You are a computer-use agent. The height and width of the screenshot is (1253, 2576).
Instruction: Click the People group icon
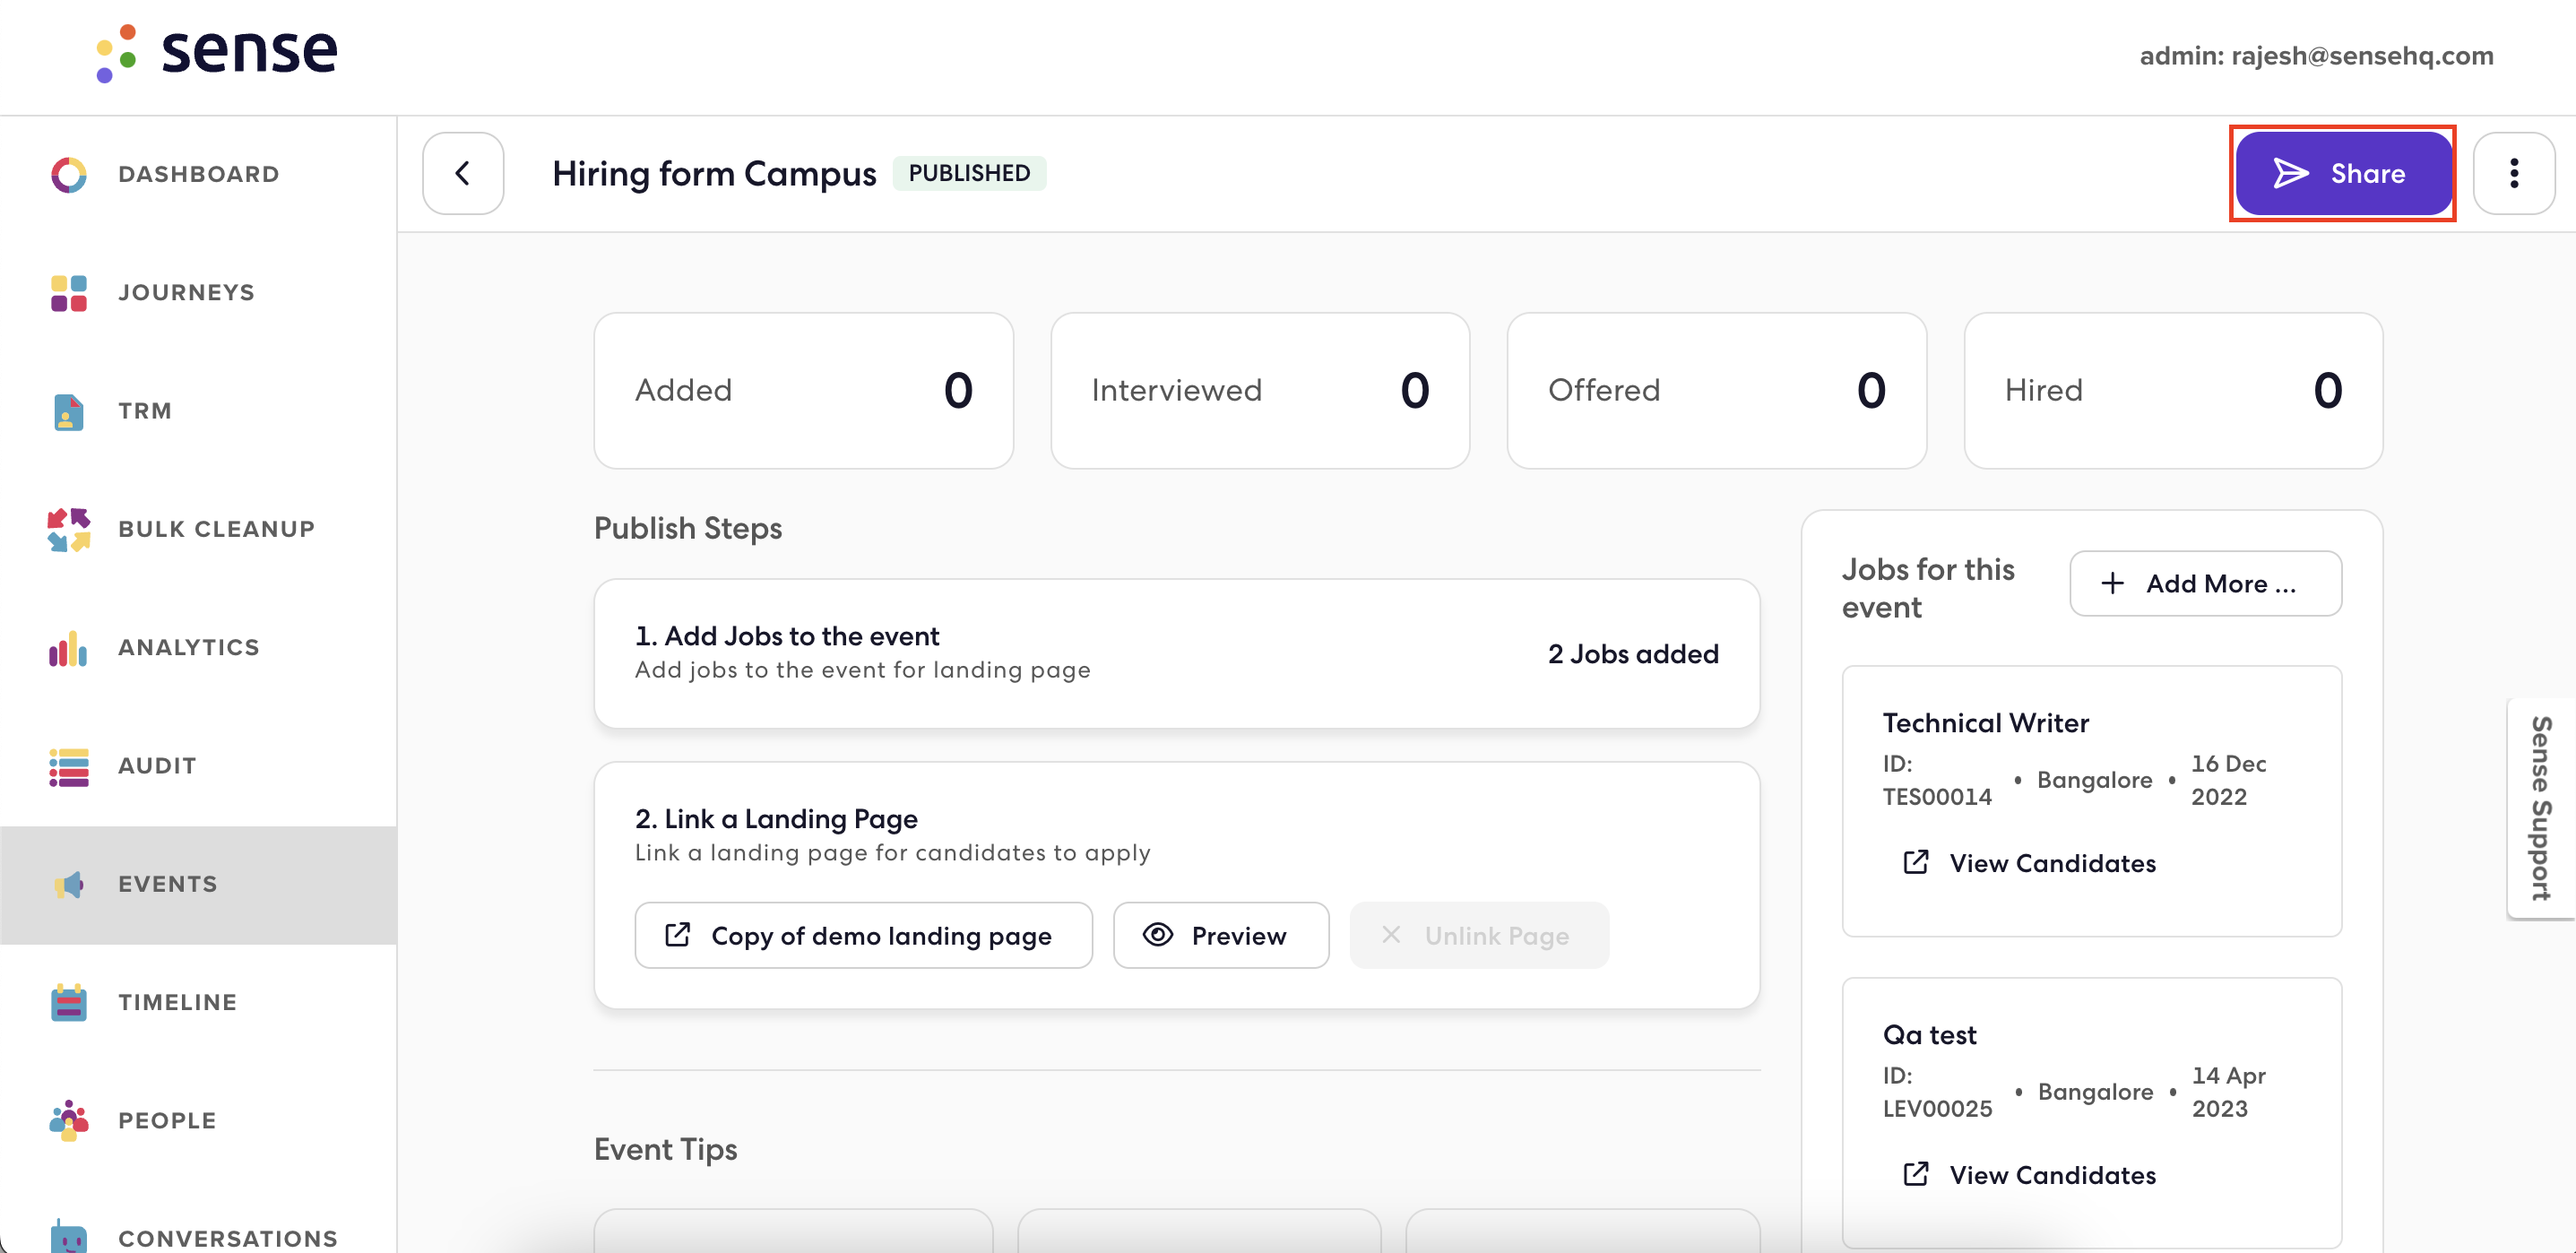[69, 1120]
